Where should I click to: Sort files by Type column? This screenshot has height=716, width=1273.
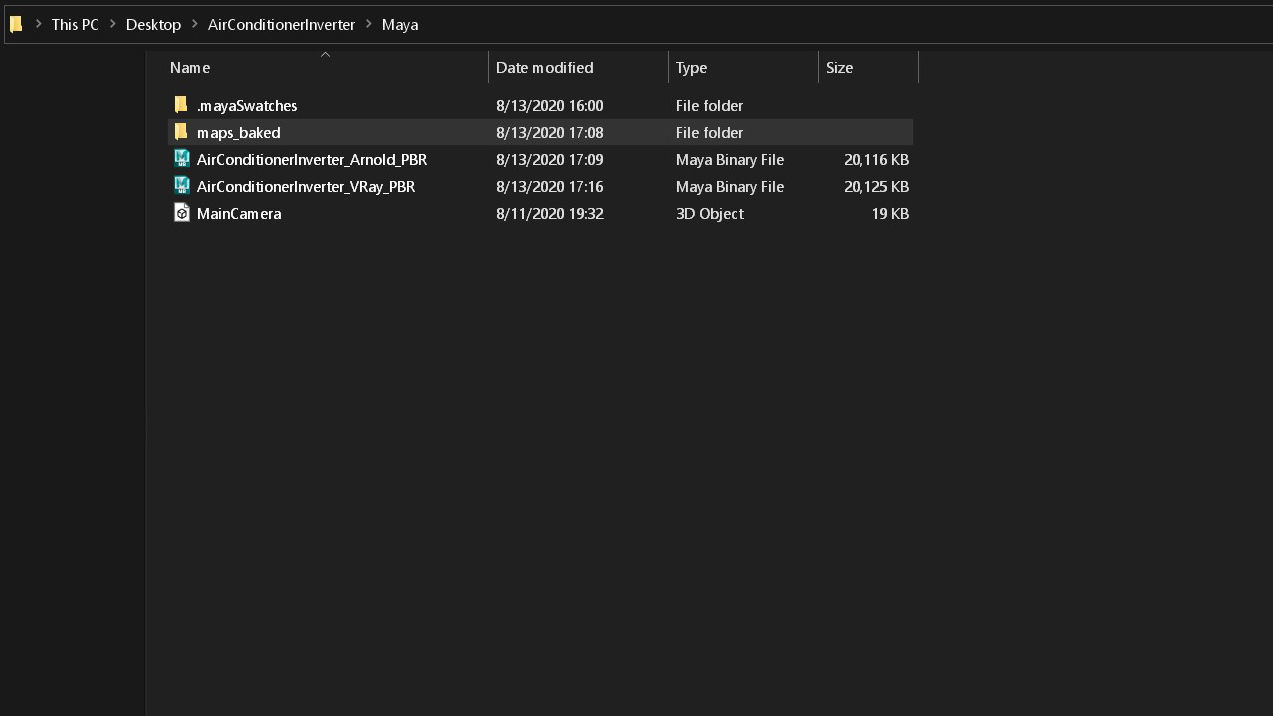pos(691,68)
